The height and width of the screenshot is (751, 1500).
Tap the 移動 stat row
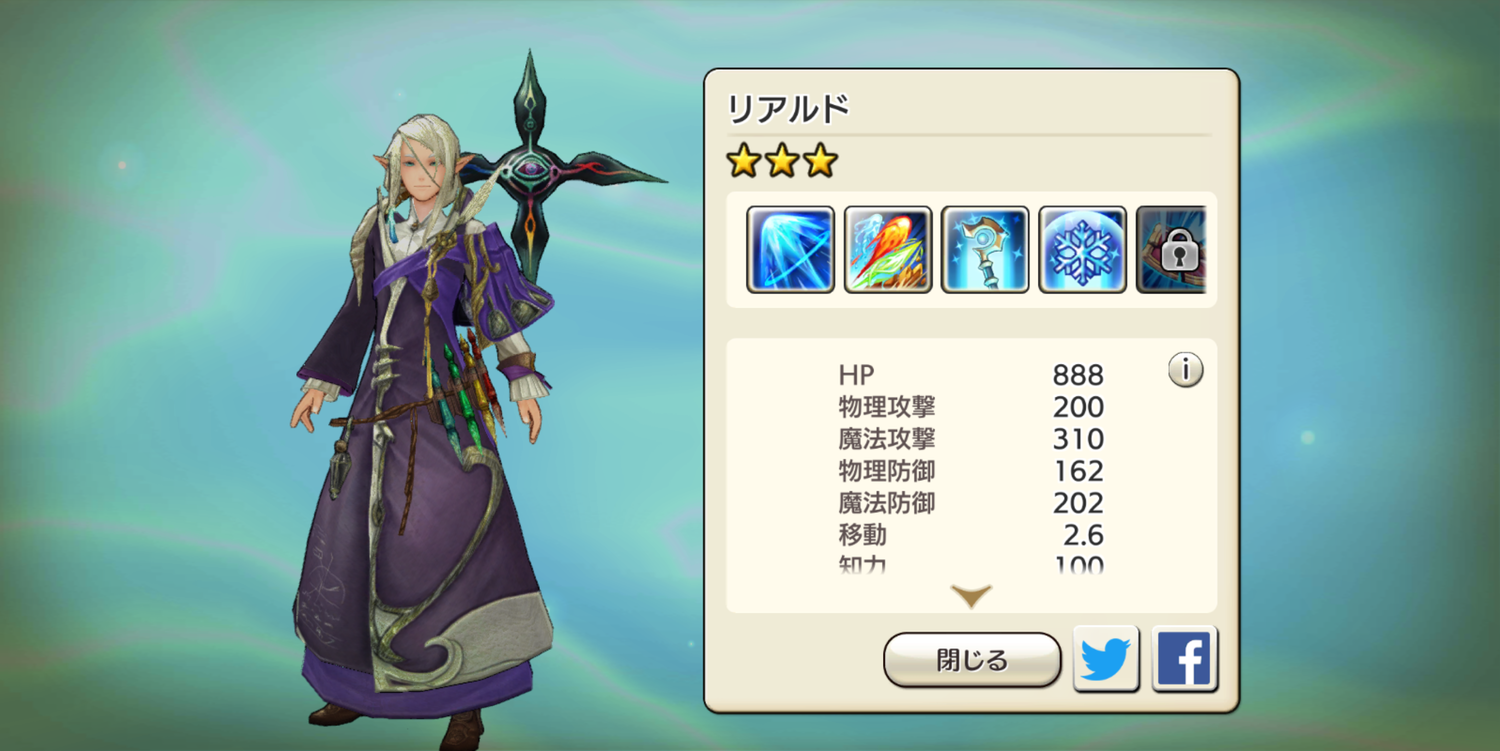[x=971, y=535]
